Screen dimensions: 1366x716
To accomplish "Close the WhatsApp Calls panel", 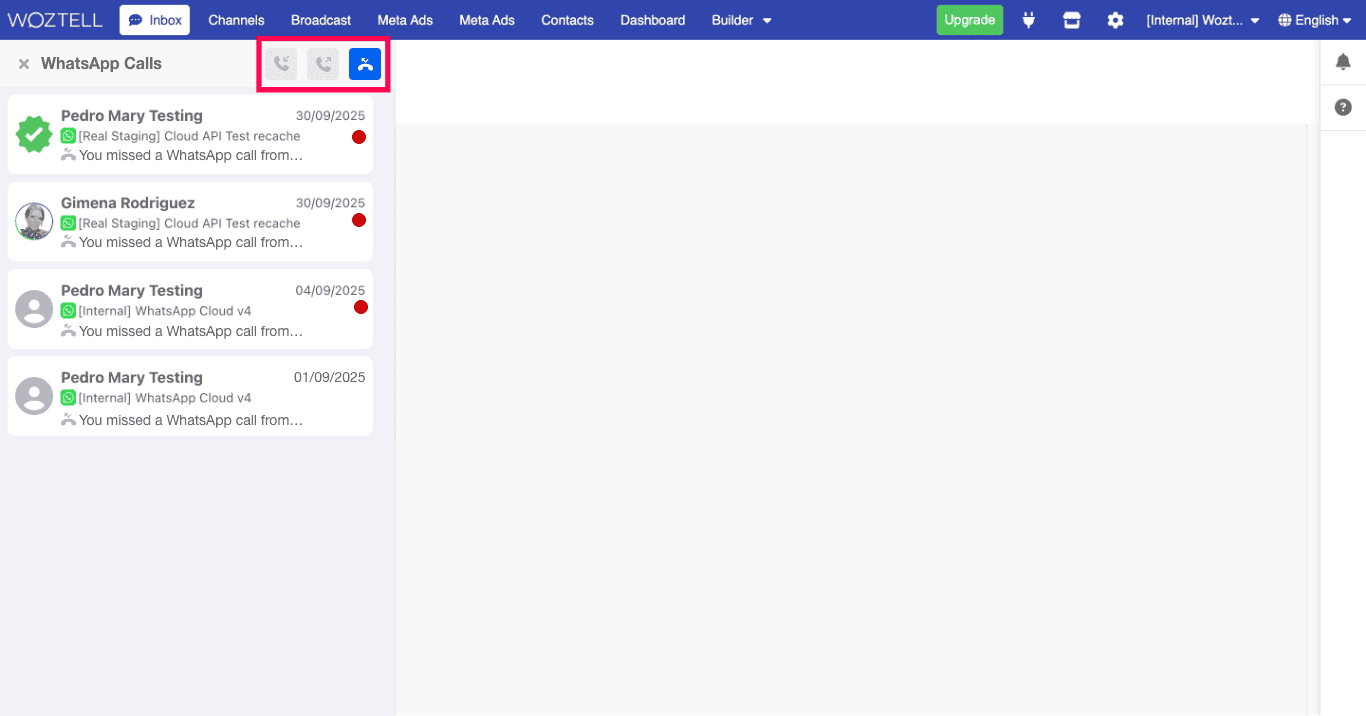I will point(24,64).
